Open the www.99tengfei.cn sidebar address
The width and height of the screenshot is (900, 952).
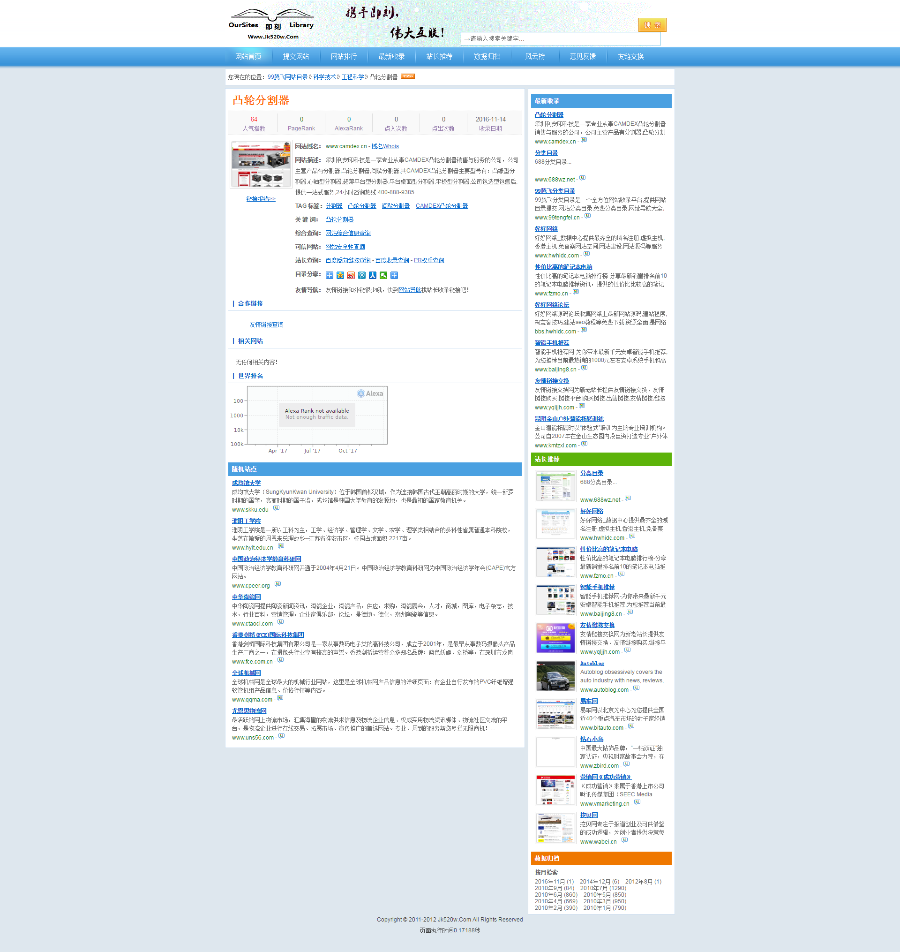click(x=557, y=217)
